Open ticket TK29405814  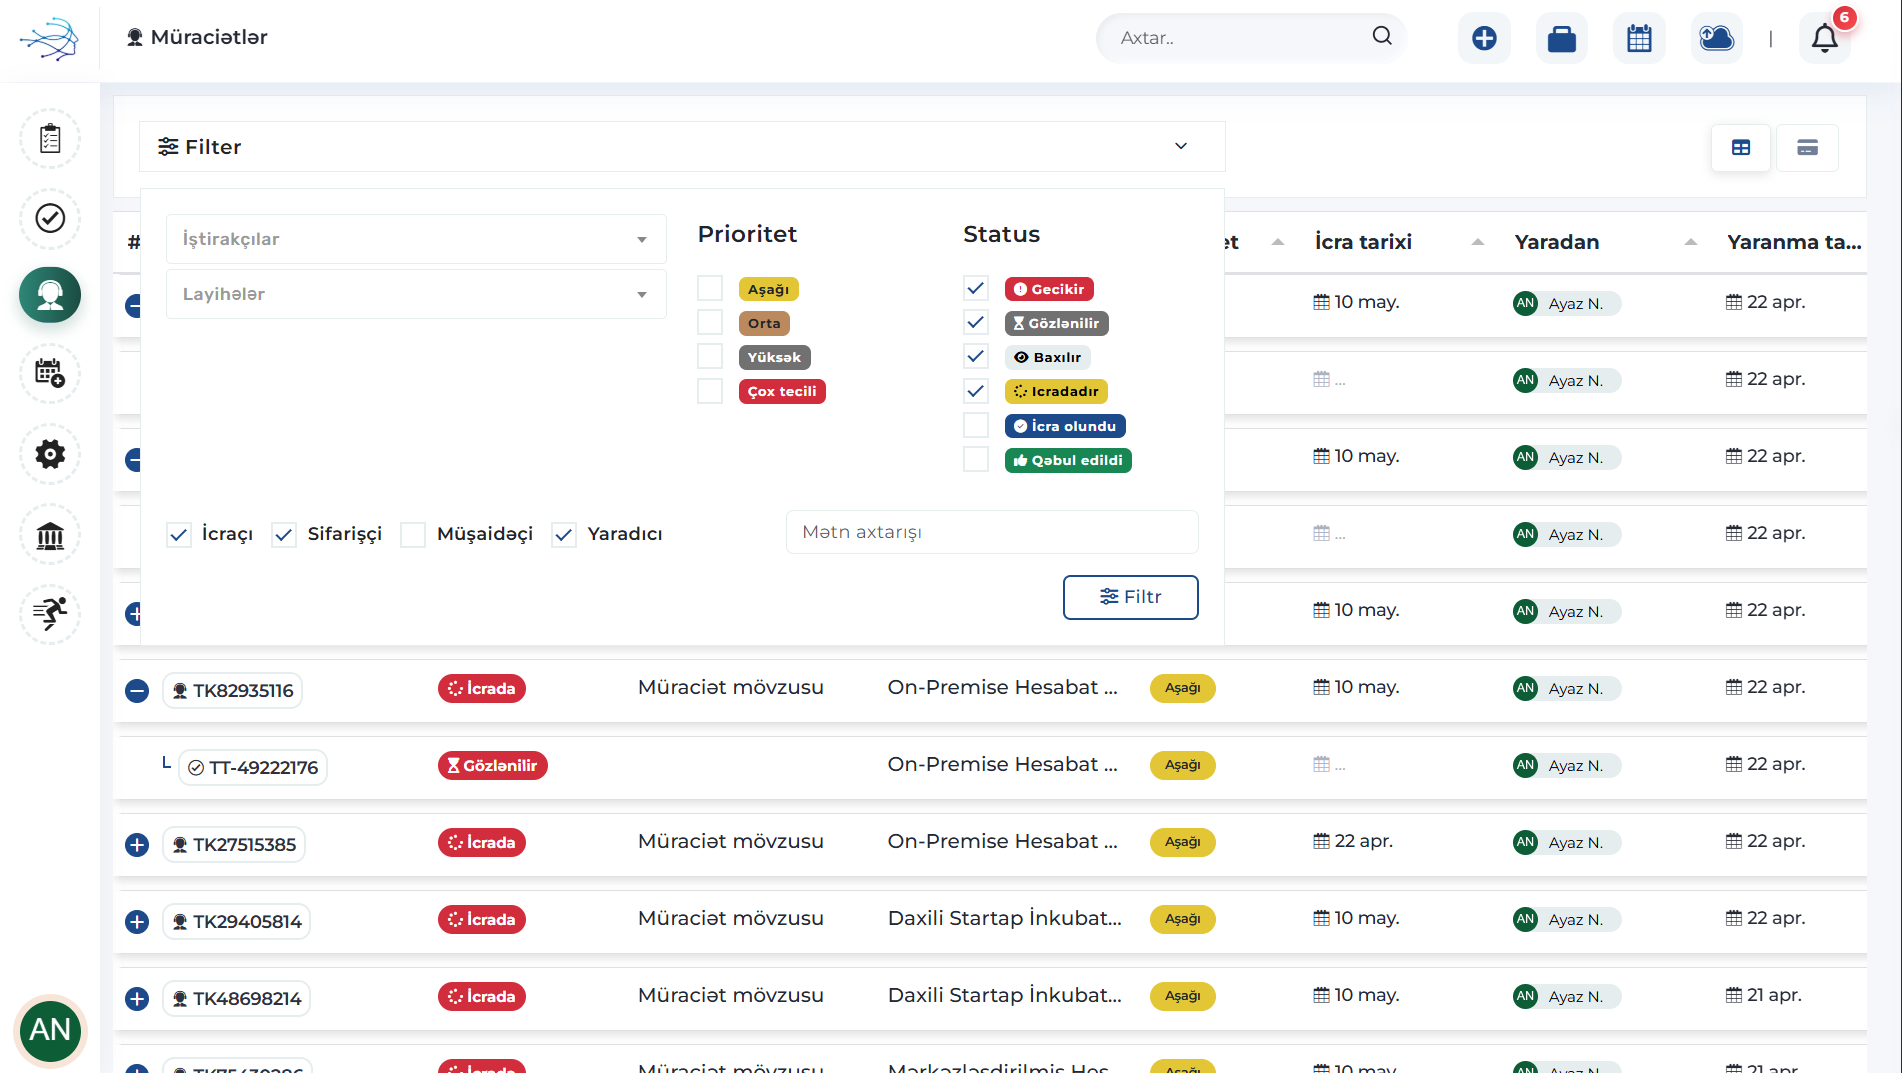[236, 922]
